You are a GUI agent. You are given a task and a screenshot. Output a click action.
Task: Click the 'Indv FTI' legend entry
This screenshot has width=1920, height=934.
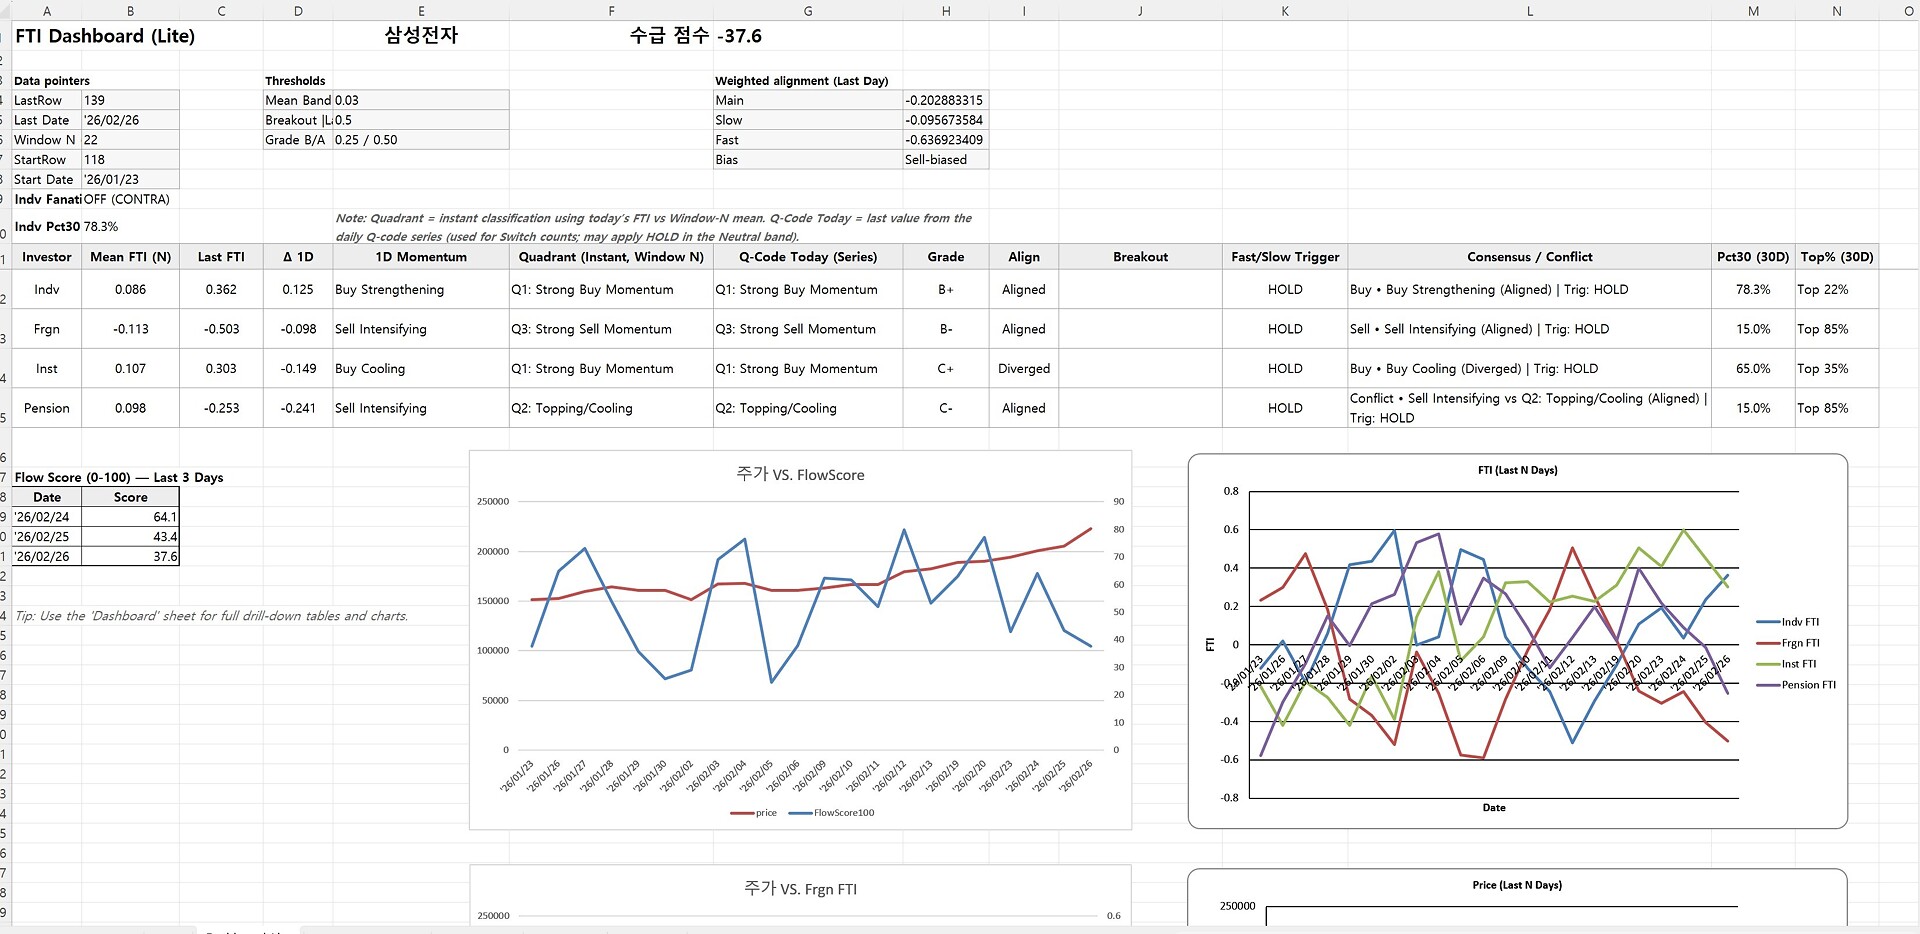(1789, 622)
